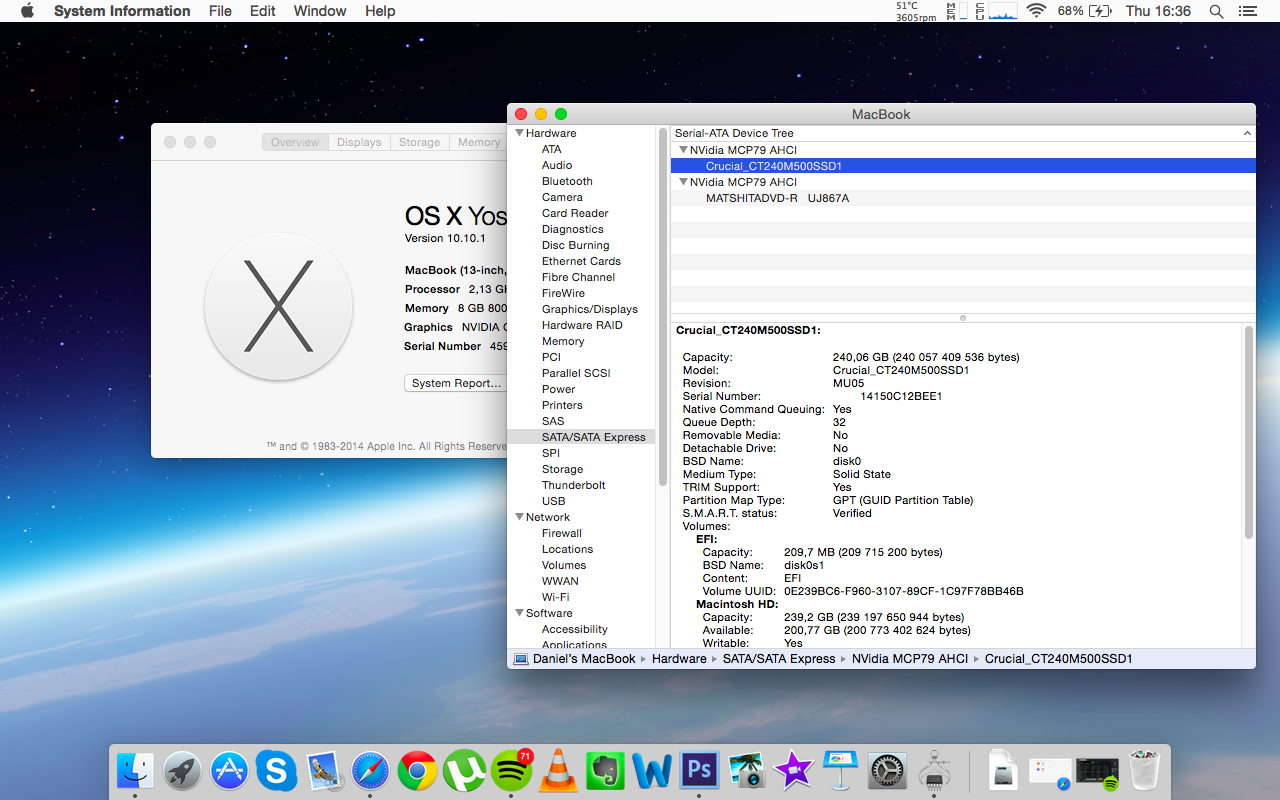The image size is (1280, 800).
Task: Open Google Chrome from the Dock
Action: [x=417, y=770]
